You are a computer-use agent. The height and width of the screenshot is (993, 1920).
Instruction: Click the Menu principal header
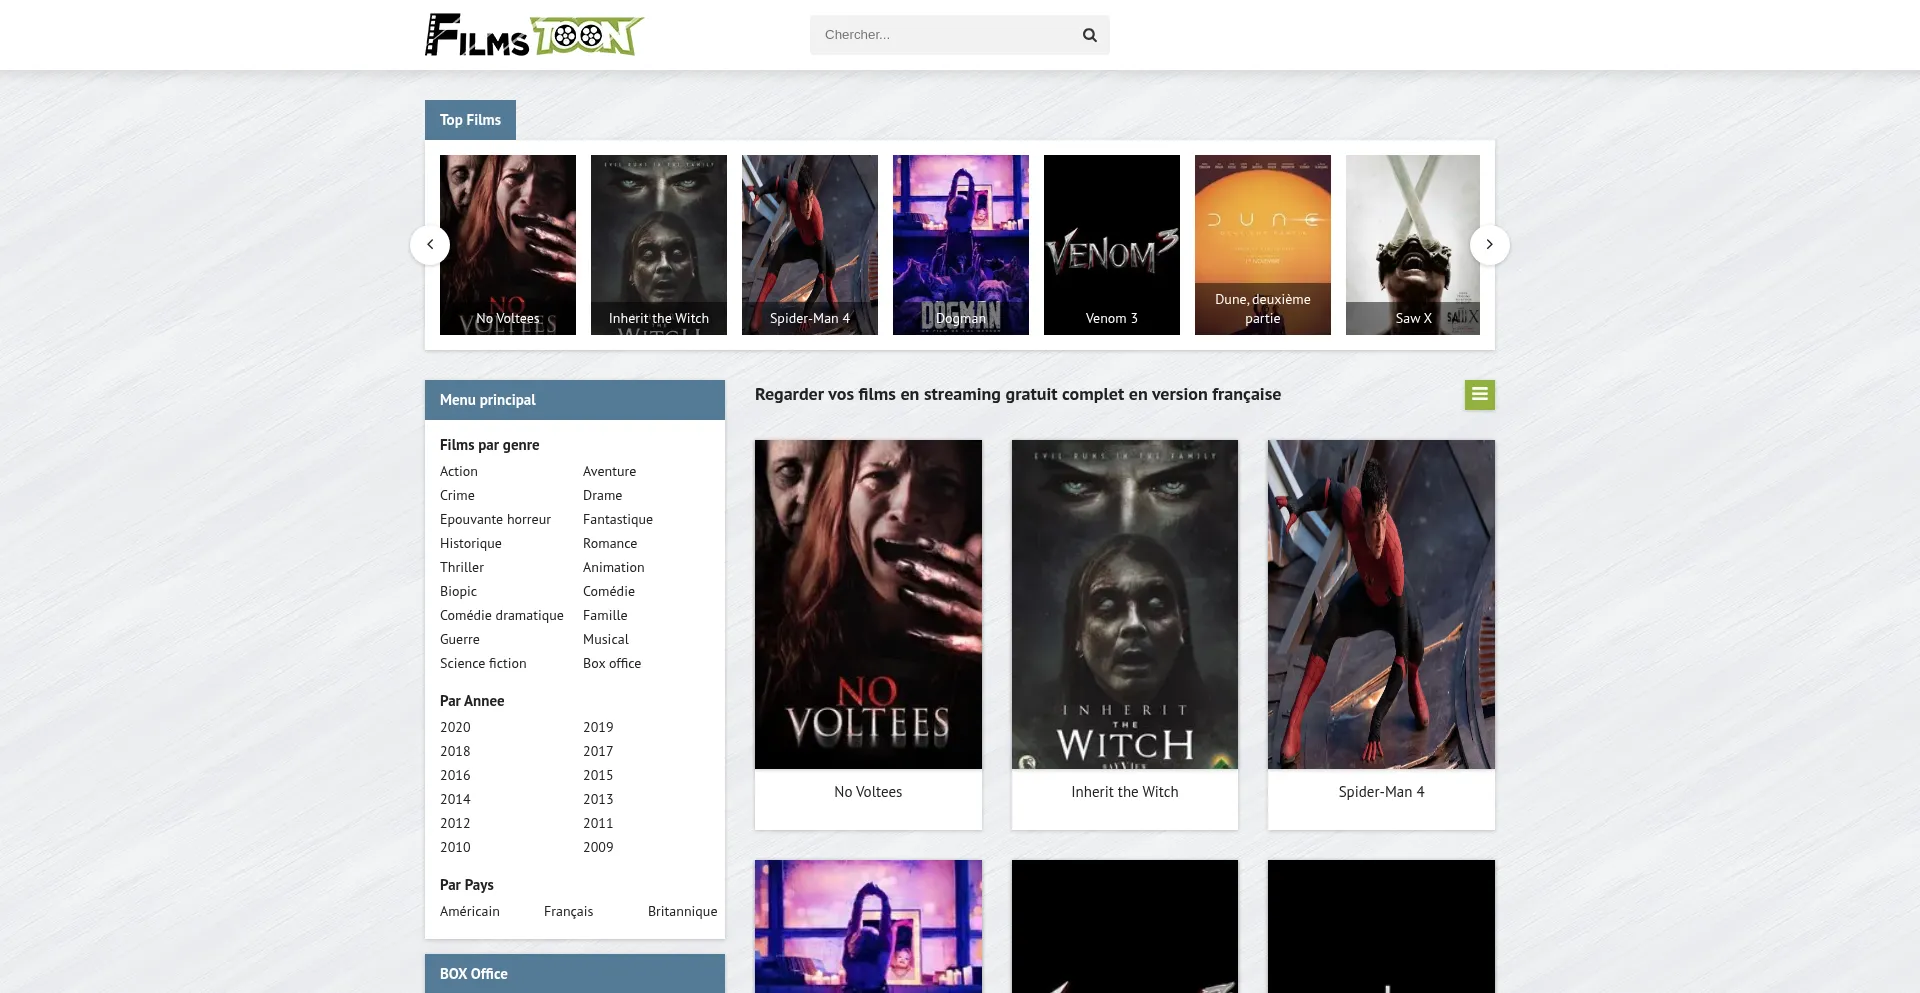point(575,400)
